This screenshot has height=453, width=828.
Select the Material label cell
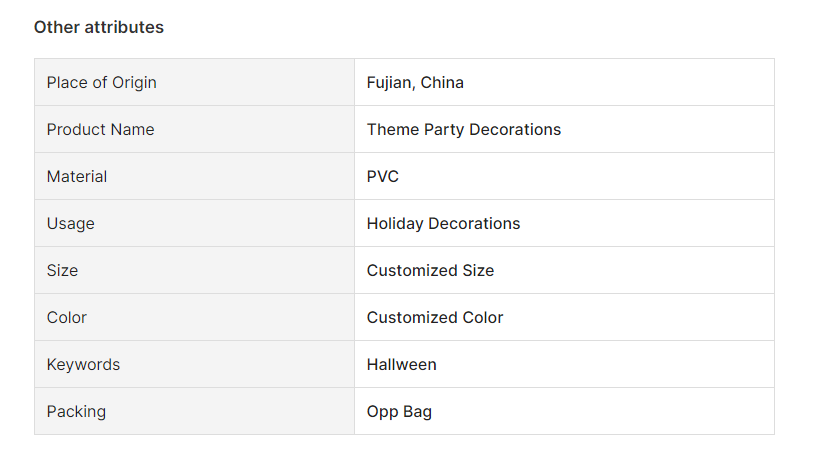pyautogui.click(x=194, y=176)
